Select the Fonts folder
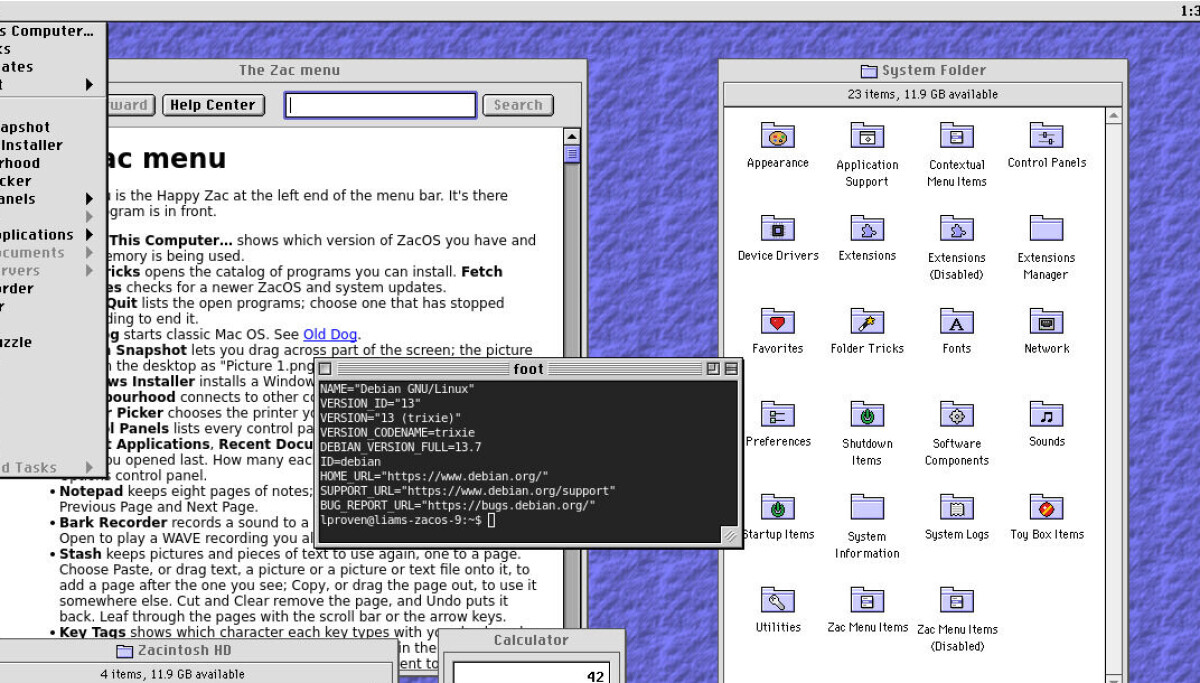This screenshot has width=1200, height=683. coord(957,321)
